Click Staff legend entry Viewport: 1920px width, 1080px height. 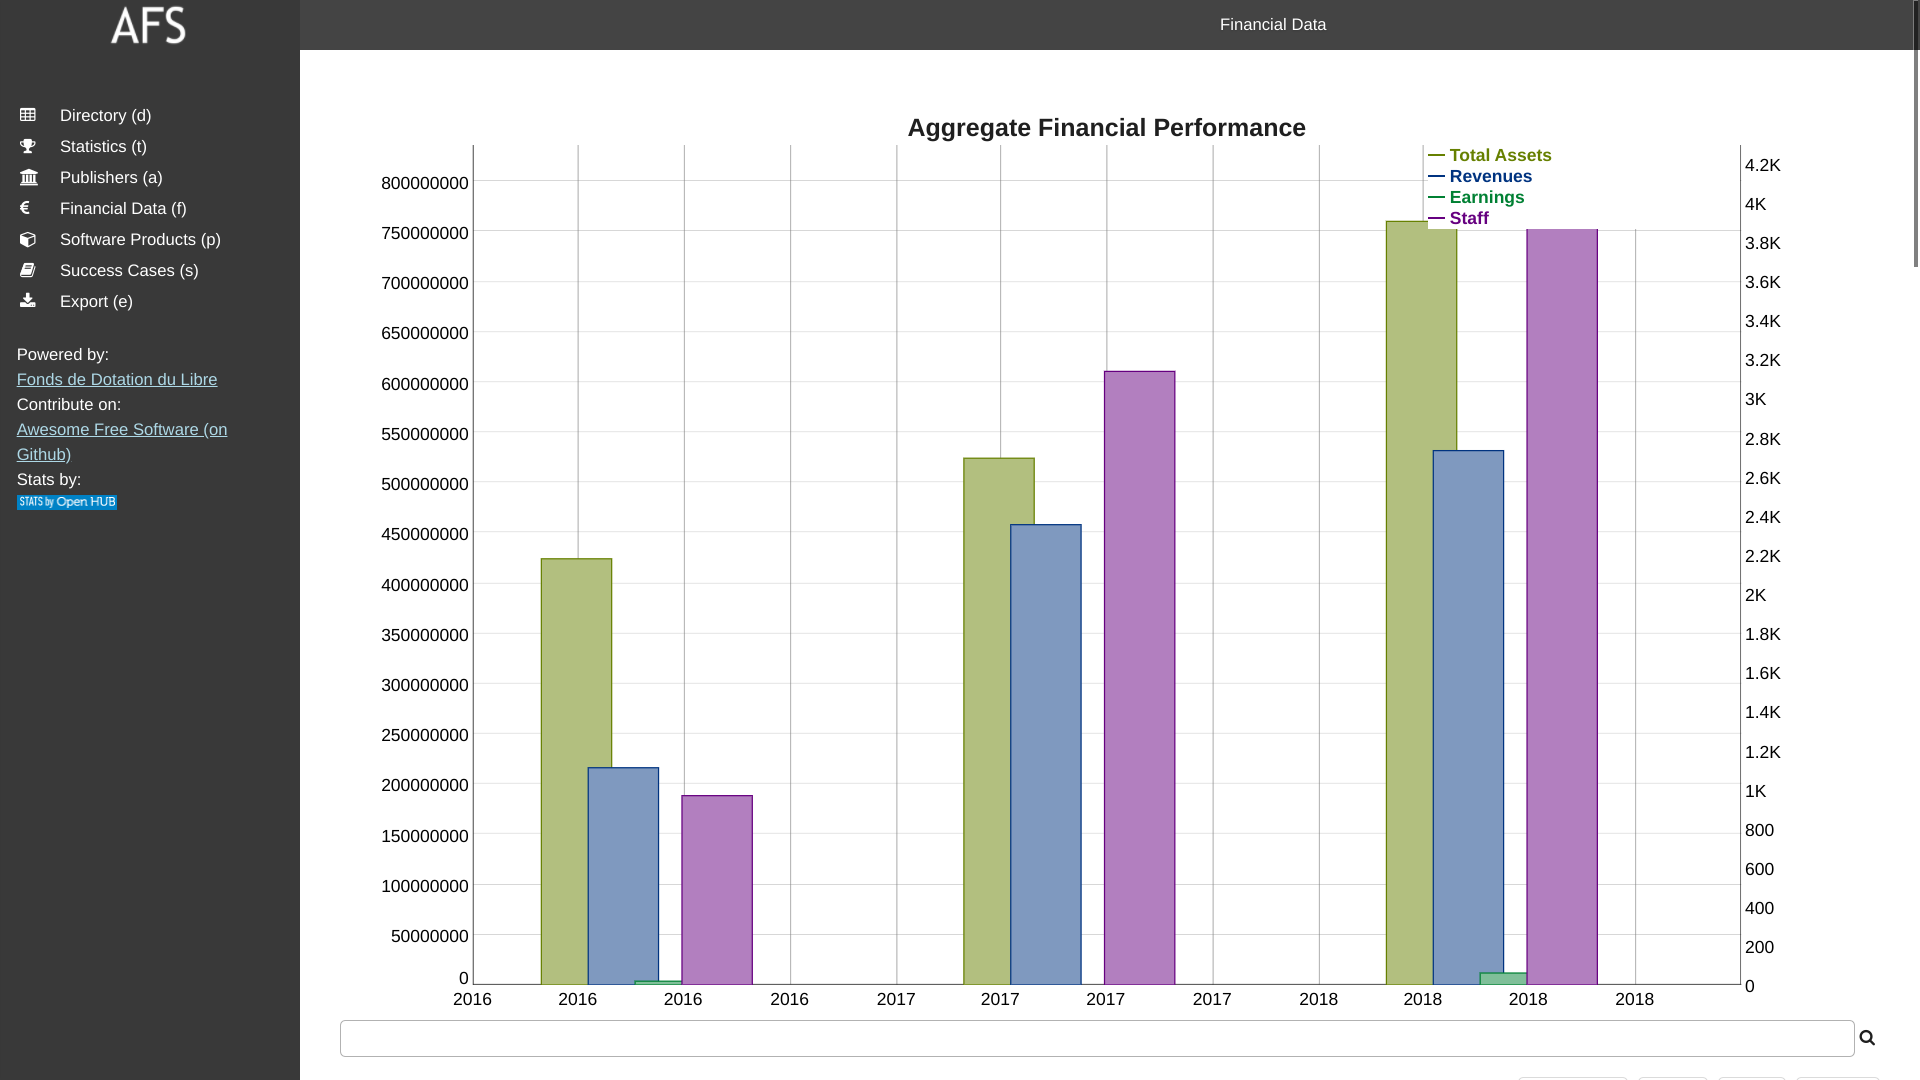1459,219
